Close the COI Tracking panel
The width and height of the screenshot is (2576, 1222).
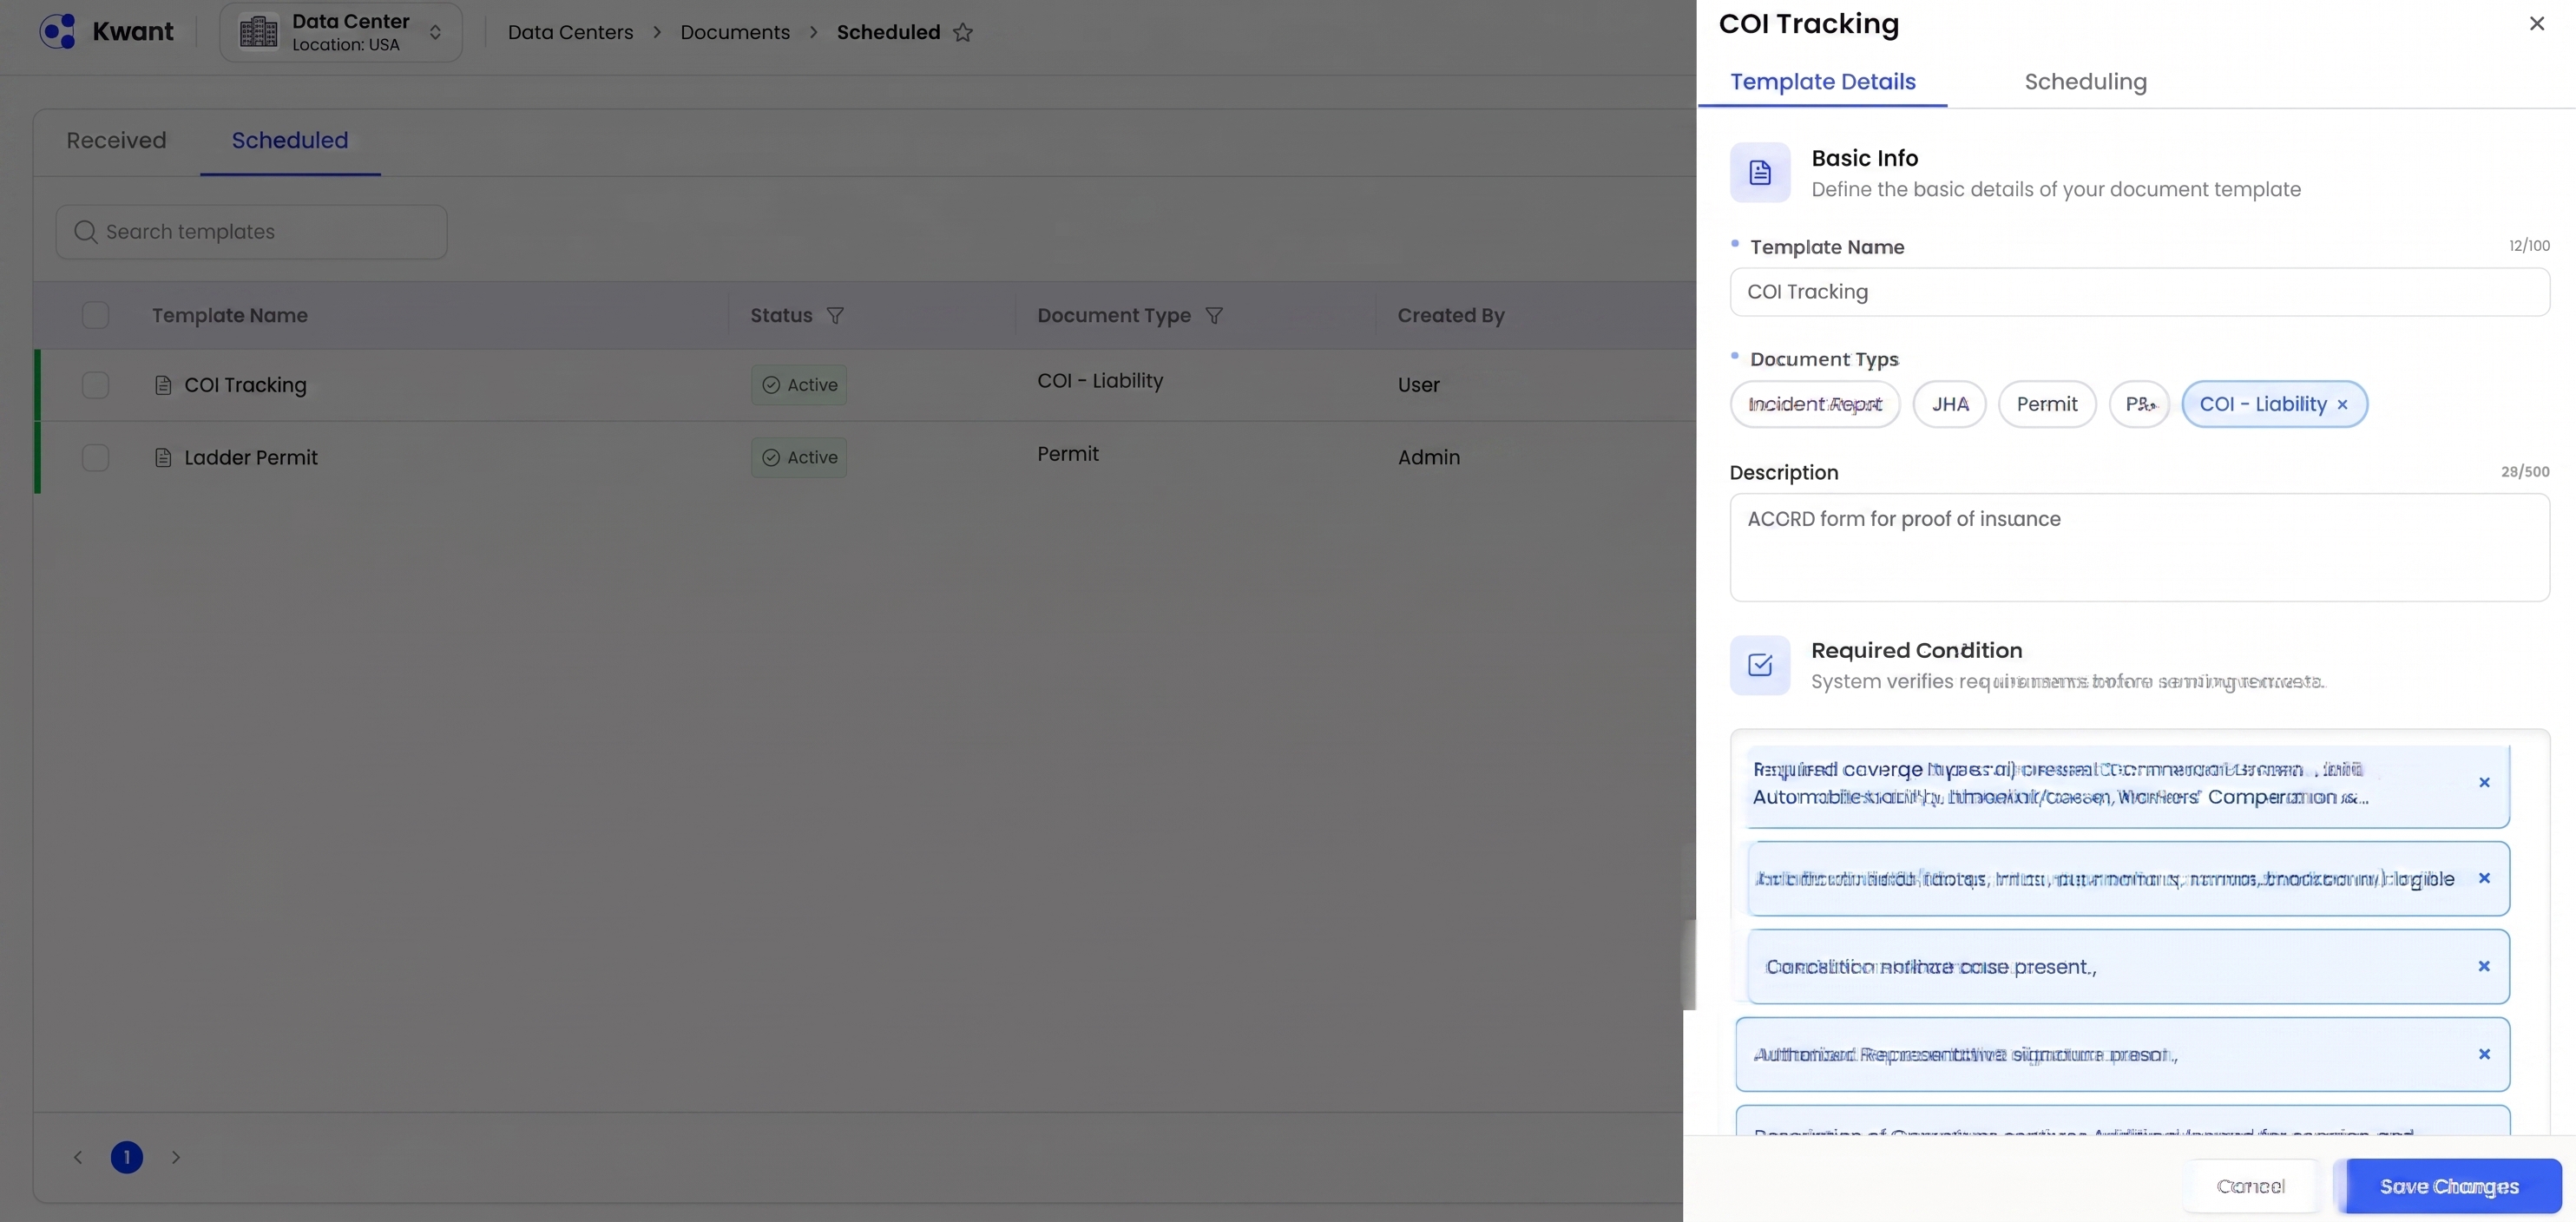pos(2537,23)
